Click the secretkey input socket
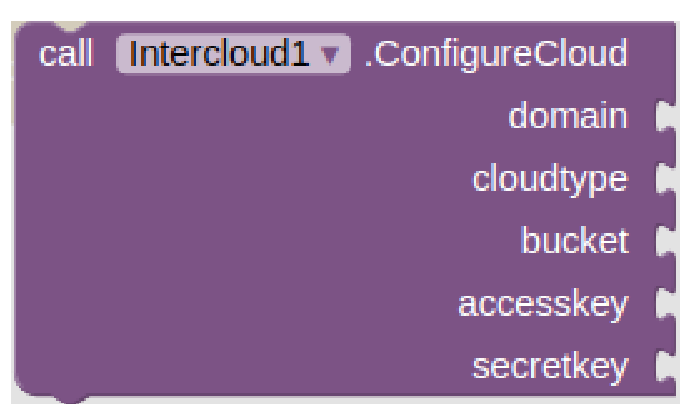 tap(666, 366)
